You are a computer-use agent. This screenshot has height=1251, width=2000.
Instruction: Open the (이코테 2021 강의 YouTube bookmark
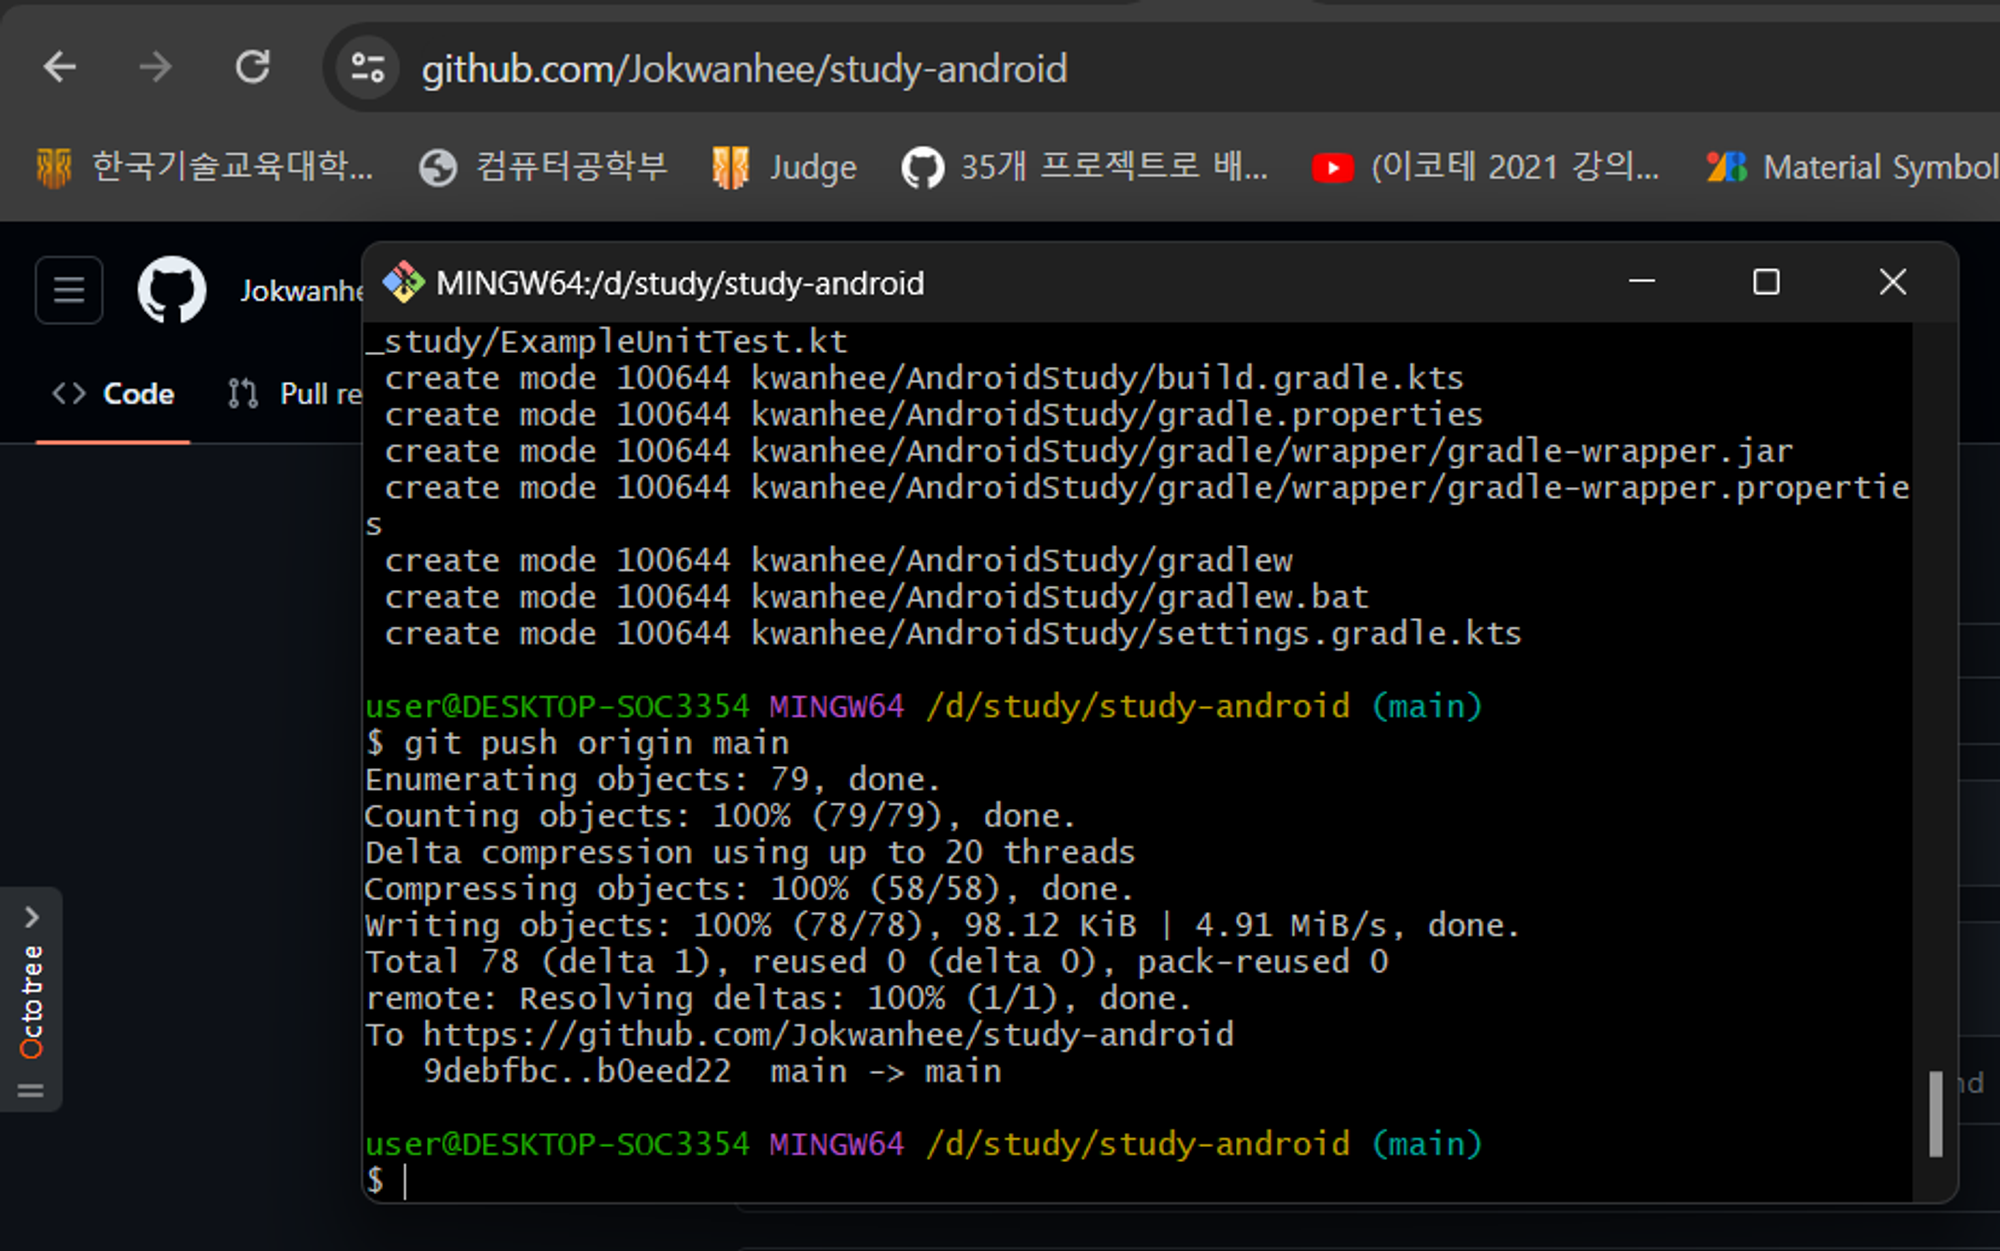(x=1486, y=166)
